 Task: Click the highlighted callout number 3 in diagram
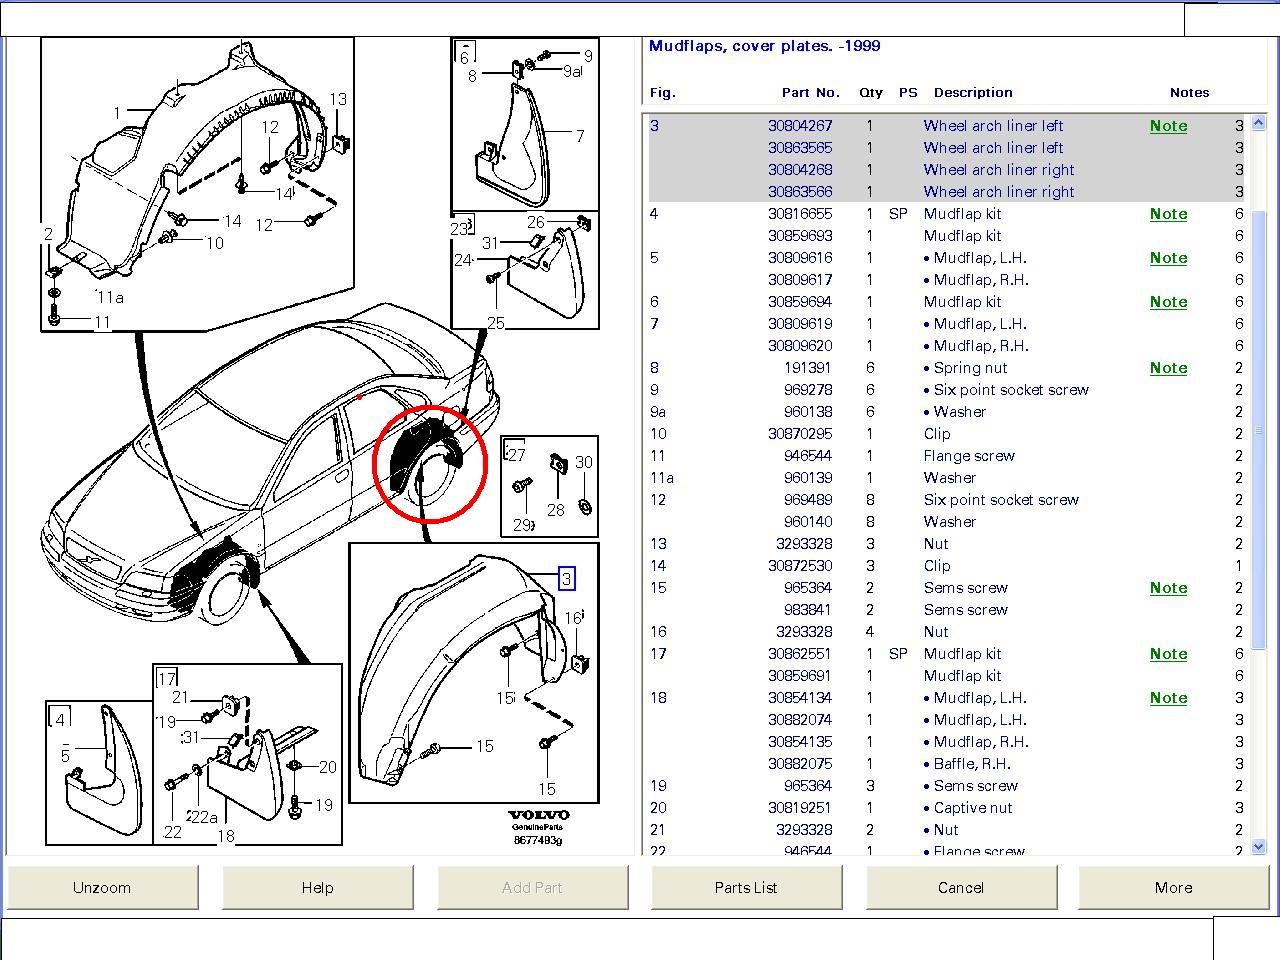(566, 579)
